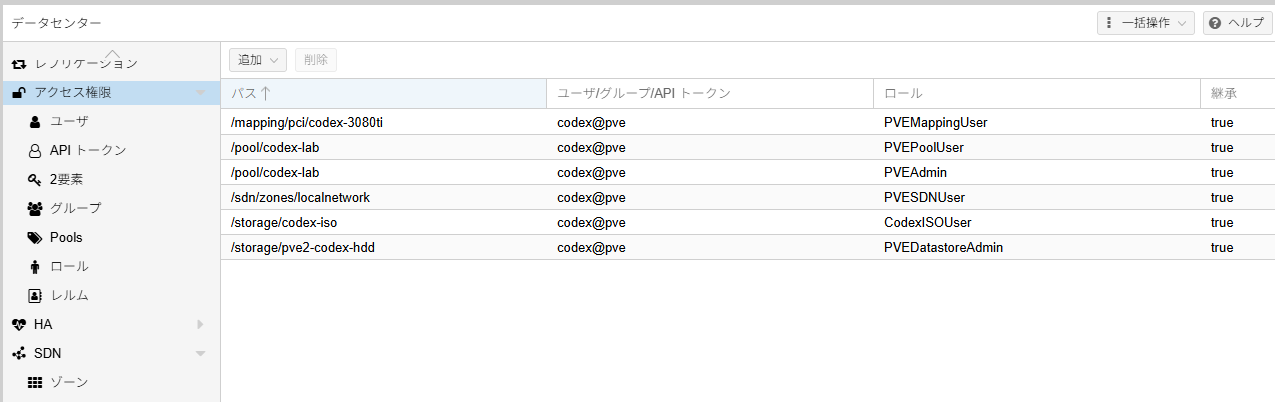The width and height of the screenshot is (1275, 402).
Task: Open ゾーン zones under SDN
Action: pyautogui.click(x=110, y=383)
